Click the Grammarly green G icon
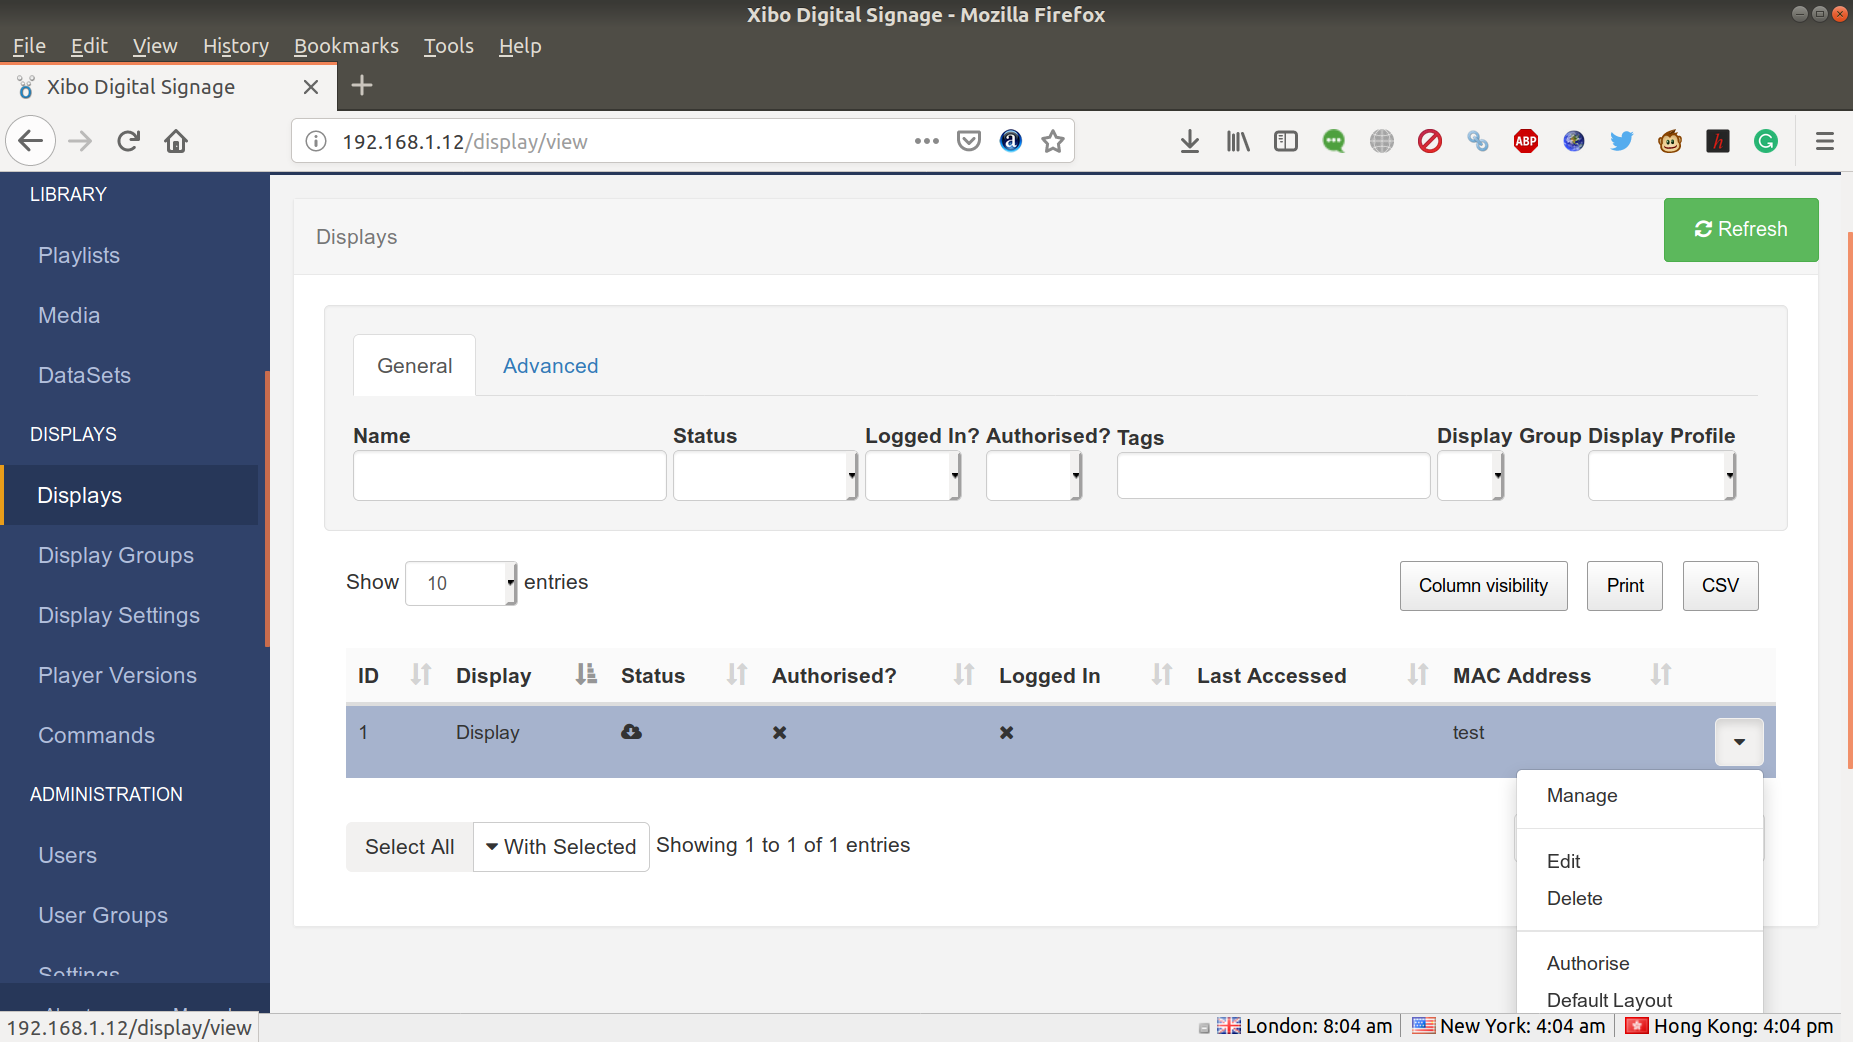 1766,141
